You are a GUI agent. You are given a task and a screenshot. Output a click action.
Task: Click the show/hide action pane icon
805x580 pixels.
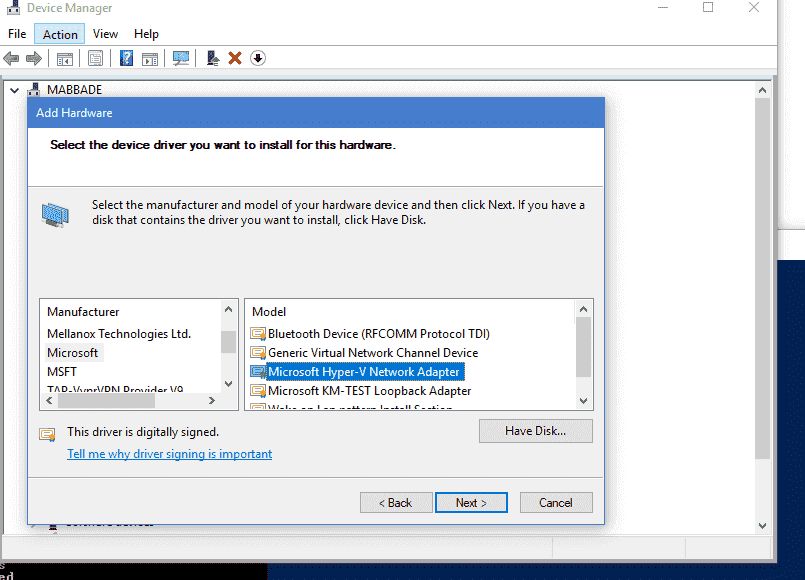click(x=150, y=59)
